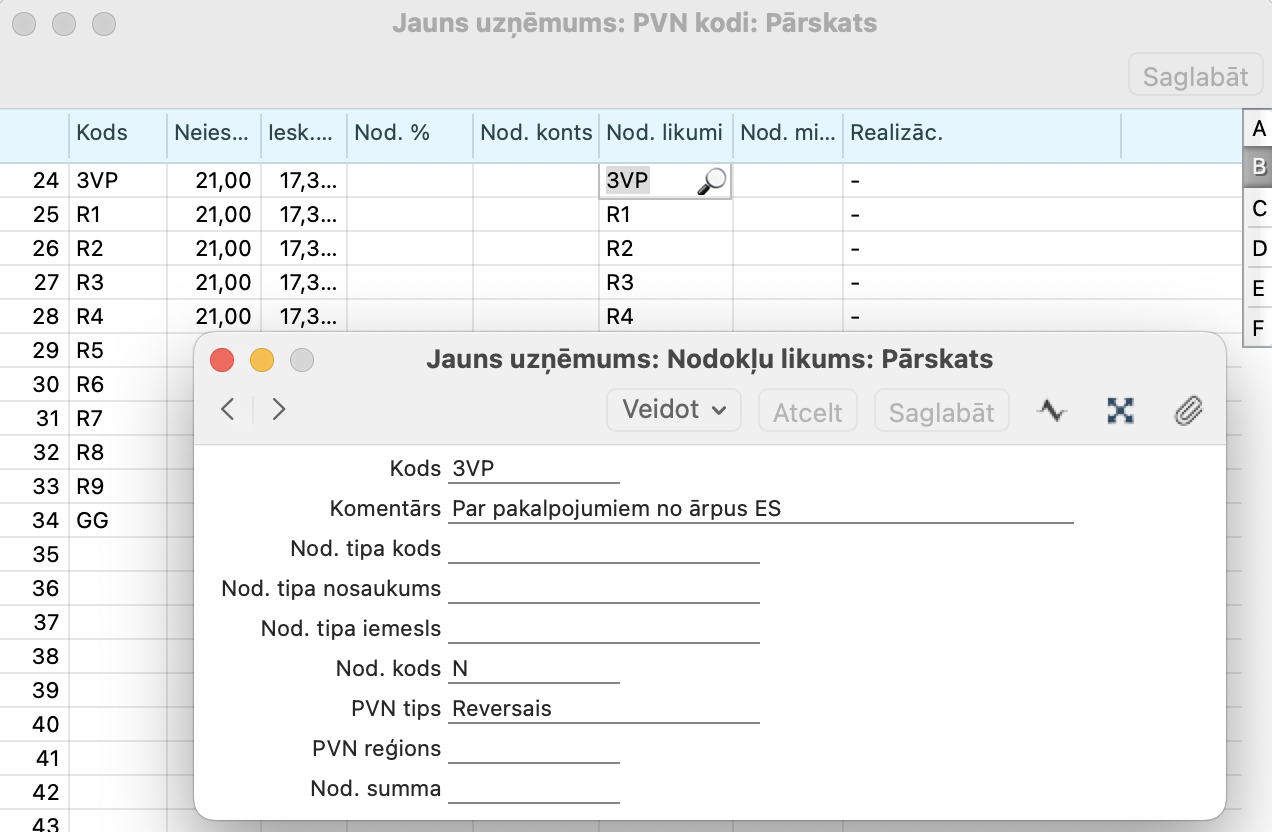Click the Nod. kods field

click(534, 669)
